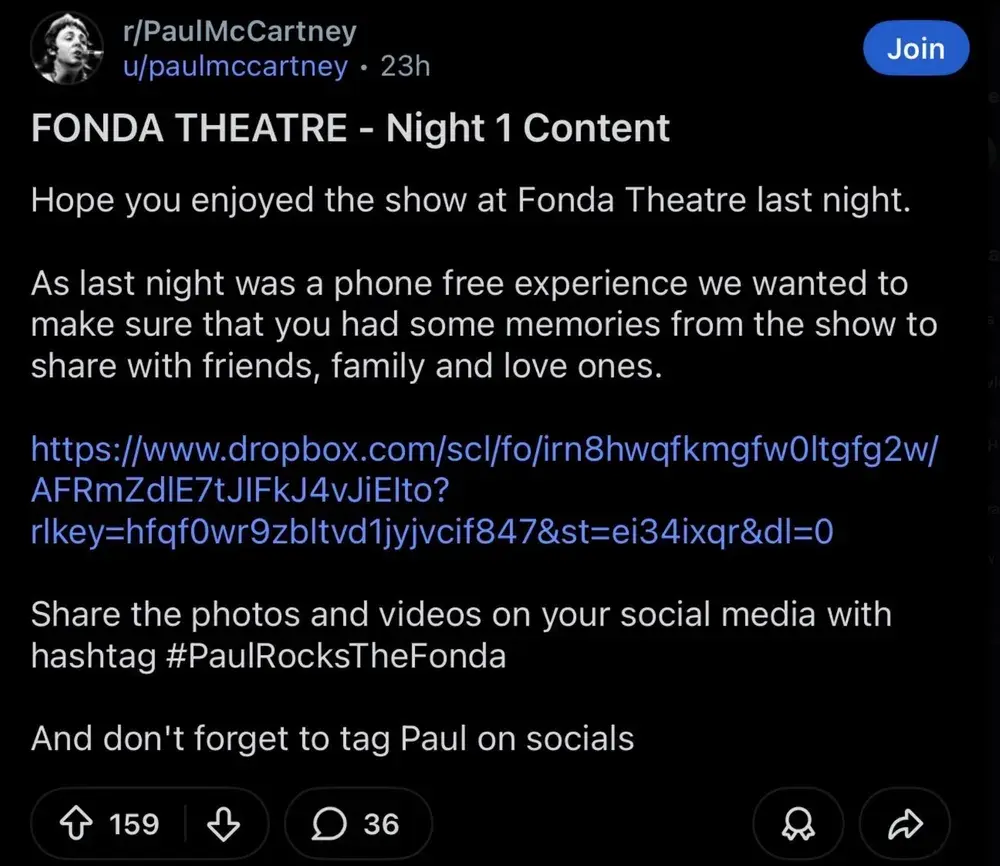Open the r/PaulMcCartney subreddit name link
The height and width of the screenshot is (866, 1000).
point(238,31)
